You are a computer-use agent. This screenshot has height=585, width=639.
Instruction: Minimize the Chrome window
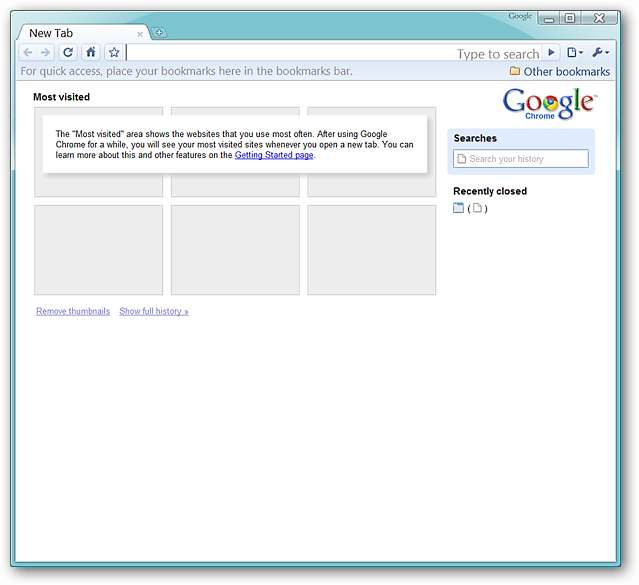pos(549,18)
